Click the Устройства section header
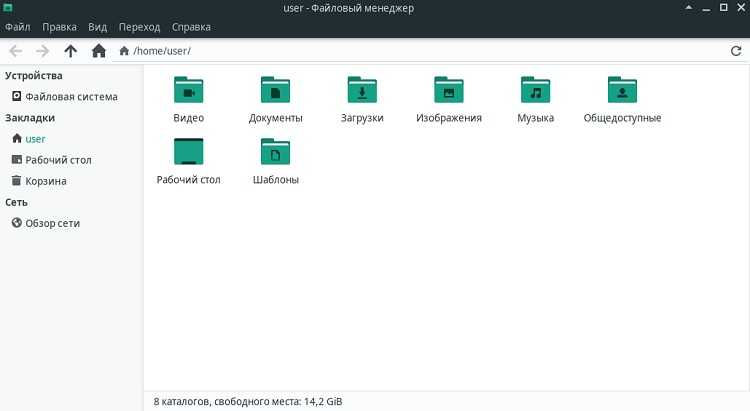This screenshot has height=411, width=750. [x=33, y=76]
